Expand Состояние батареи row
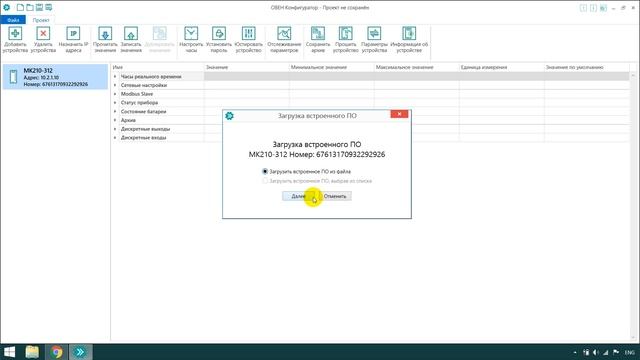640x360 pixels. pos(115,111)
